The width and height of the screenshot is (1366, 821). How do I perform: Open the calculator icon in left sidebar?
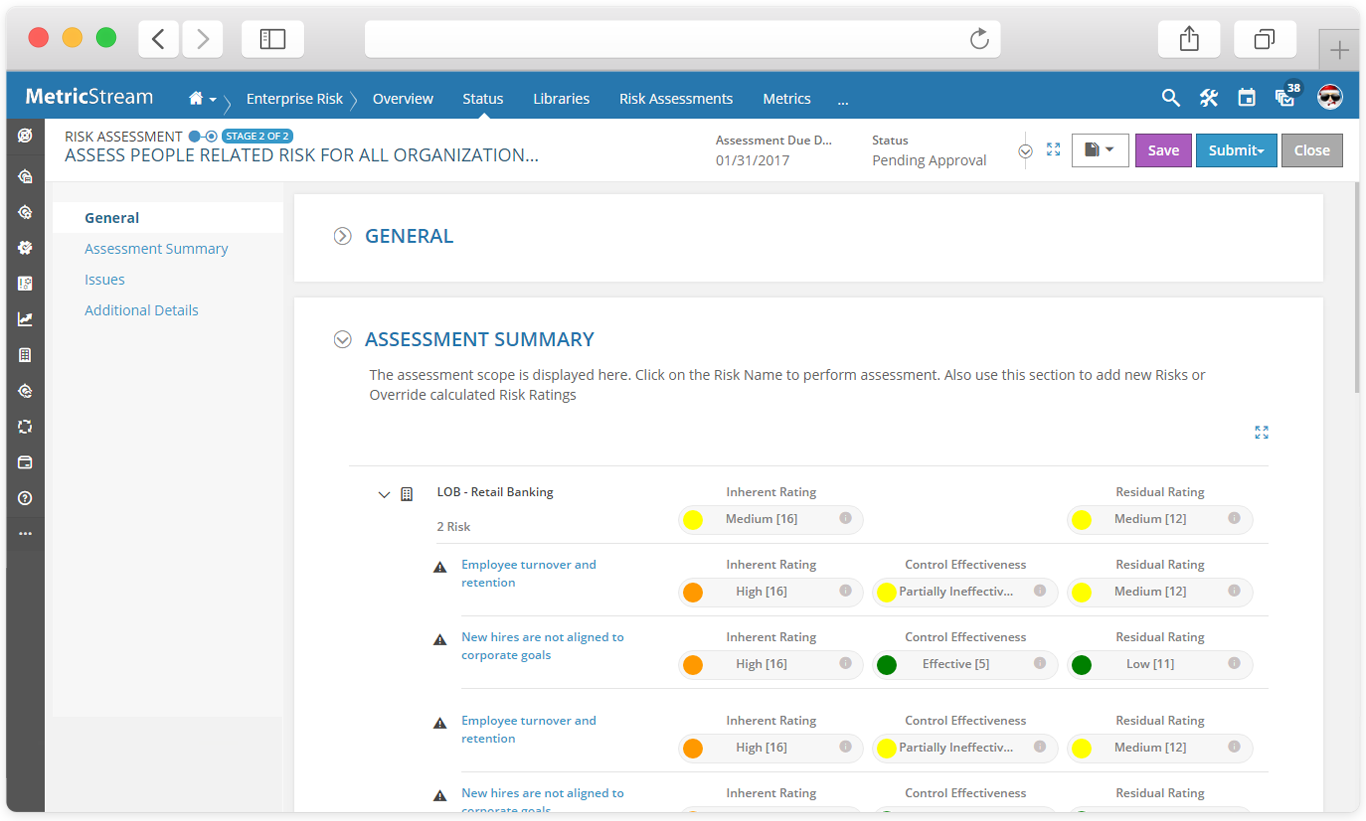click(x=25, y=354)
